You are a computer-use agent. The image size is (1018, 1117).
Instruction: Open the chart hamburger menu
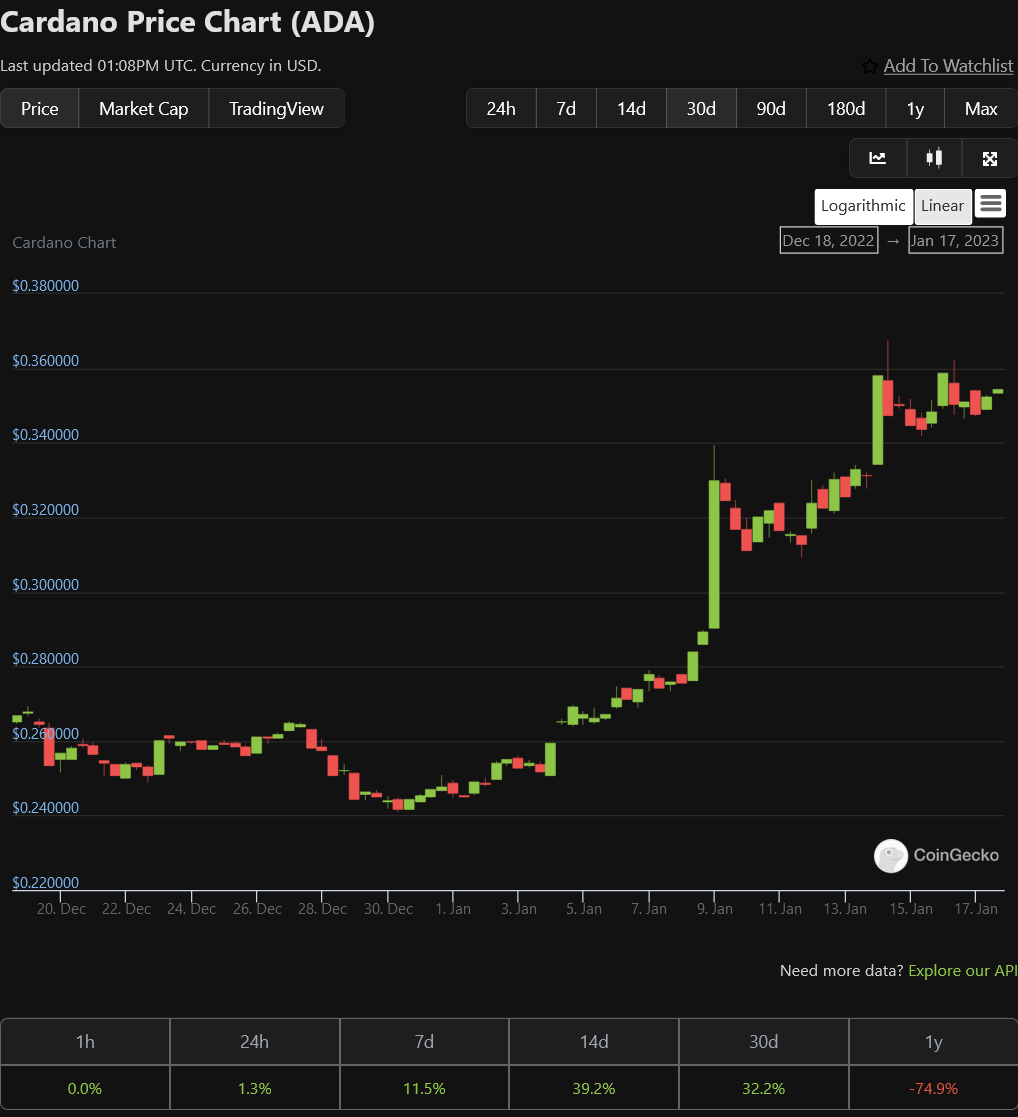pyautogui.click(x=990, y=204)
